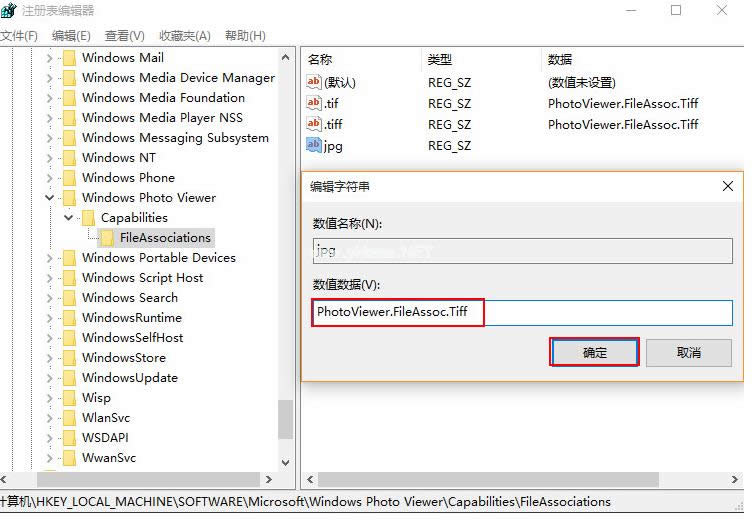Click the WindowsStore folder icon
The height and width of the screenshot is (522, 752).
coord(69,358)
